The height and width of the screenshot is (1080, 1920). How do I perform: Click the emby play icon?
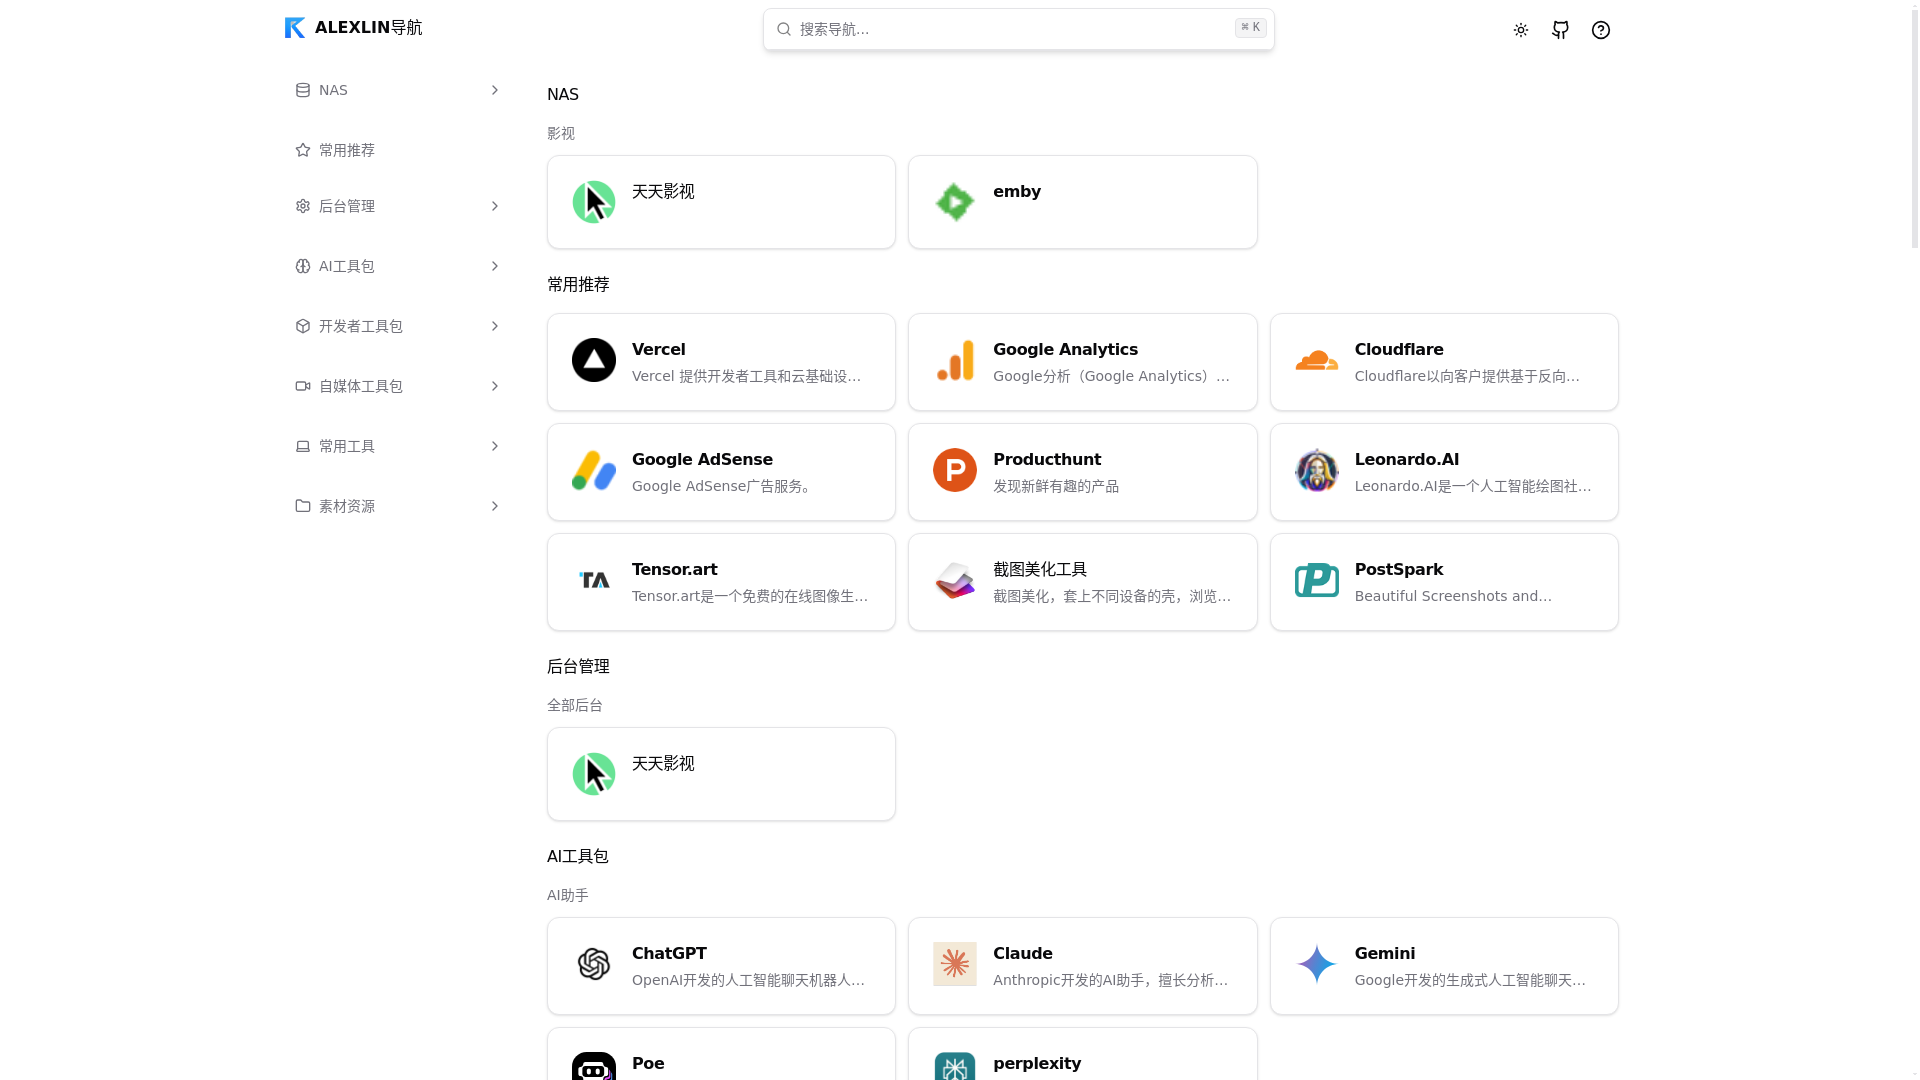pos(955,202)
